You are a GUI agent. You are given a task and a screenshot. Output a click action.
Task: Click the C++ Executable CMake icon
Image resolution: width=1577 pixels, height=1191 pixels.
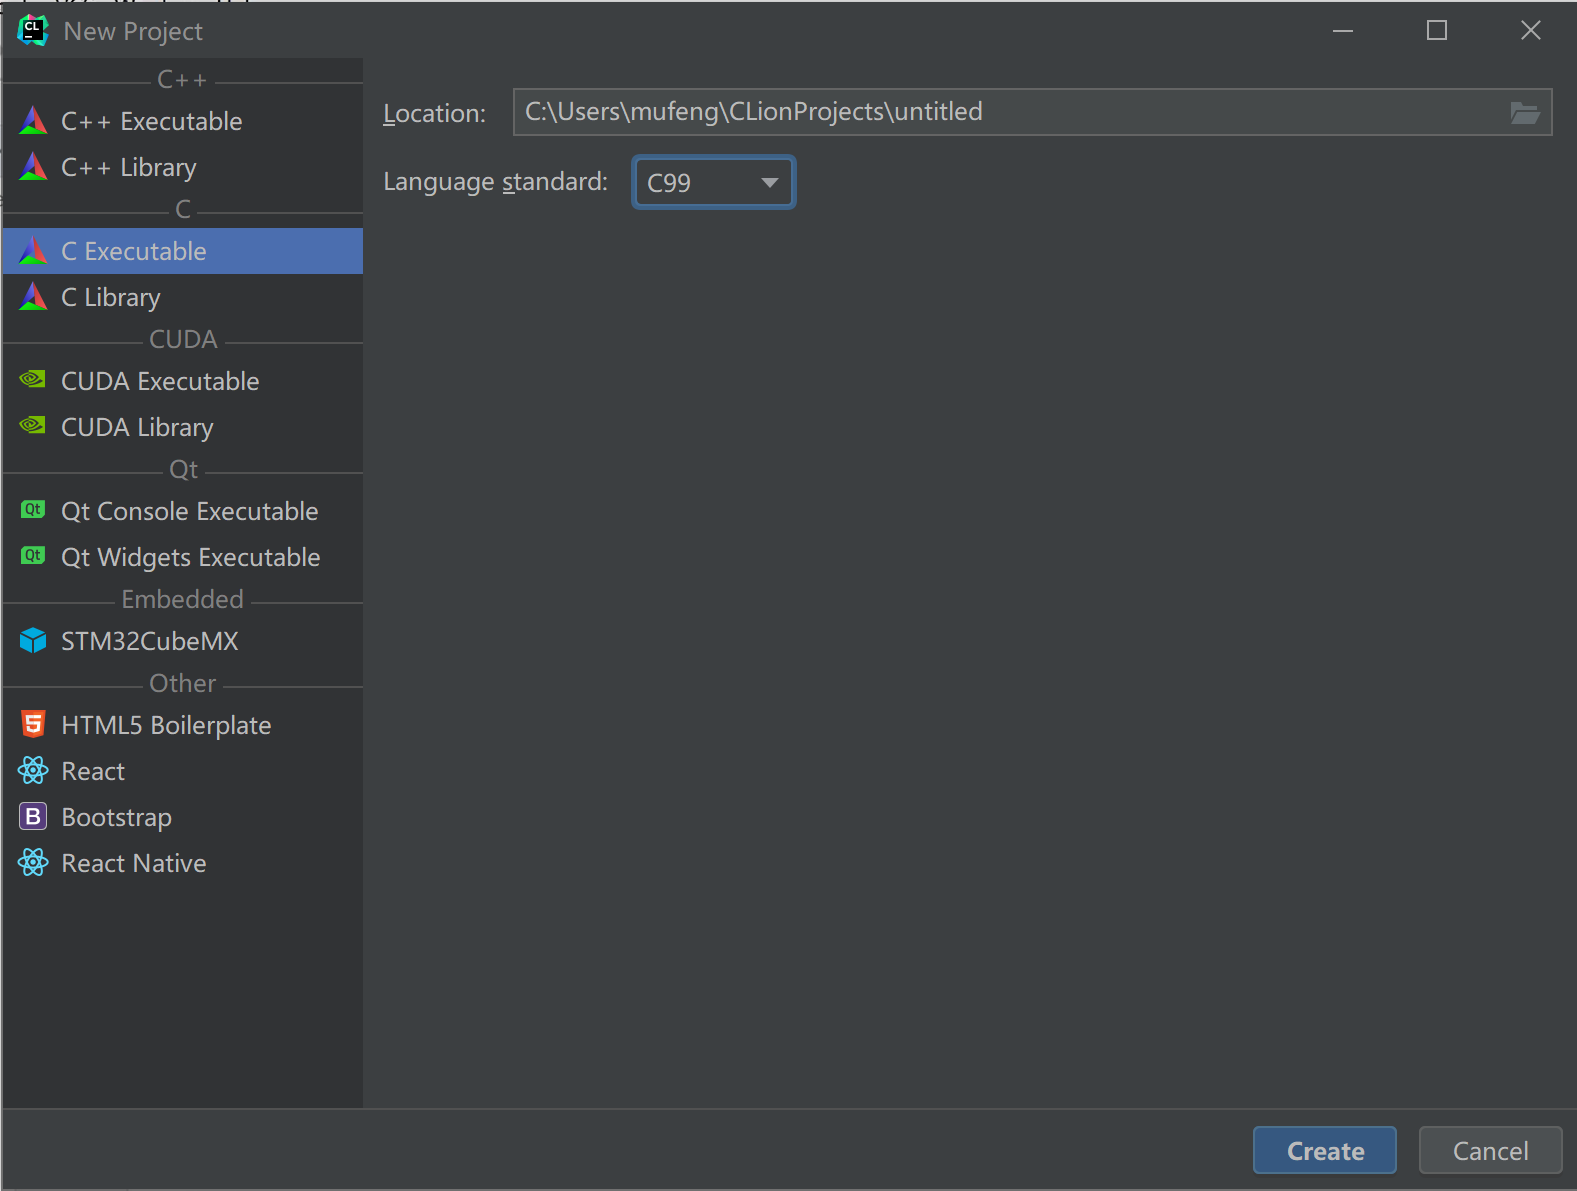click(x=33, y=121)
